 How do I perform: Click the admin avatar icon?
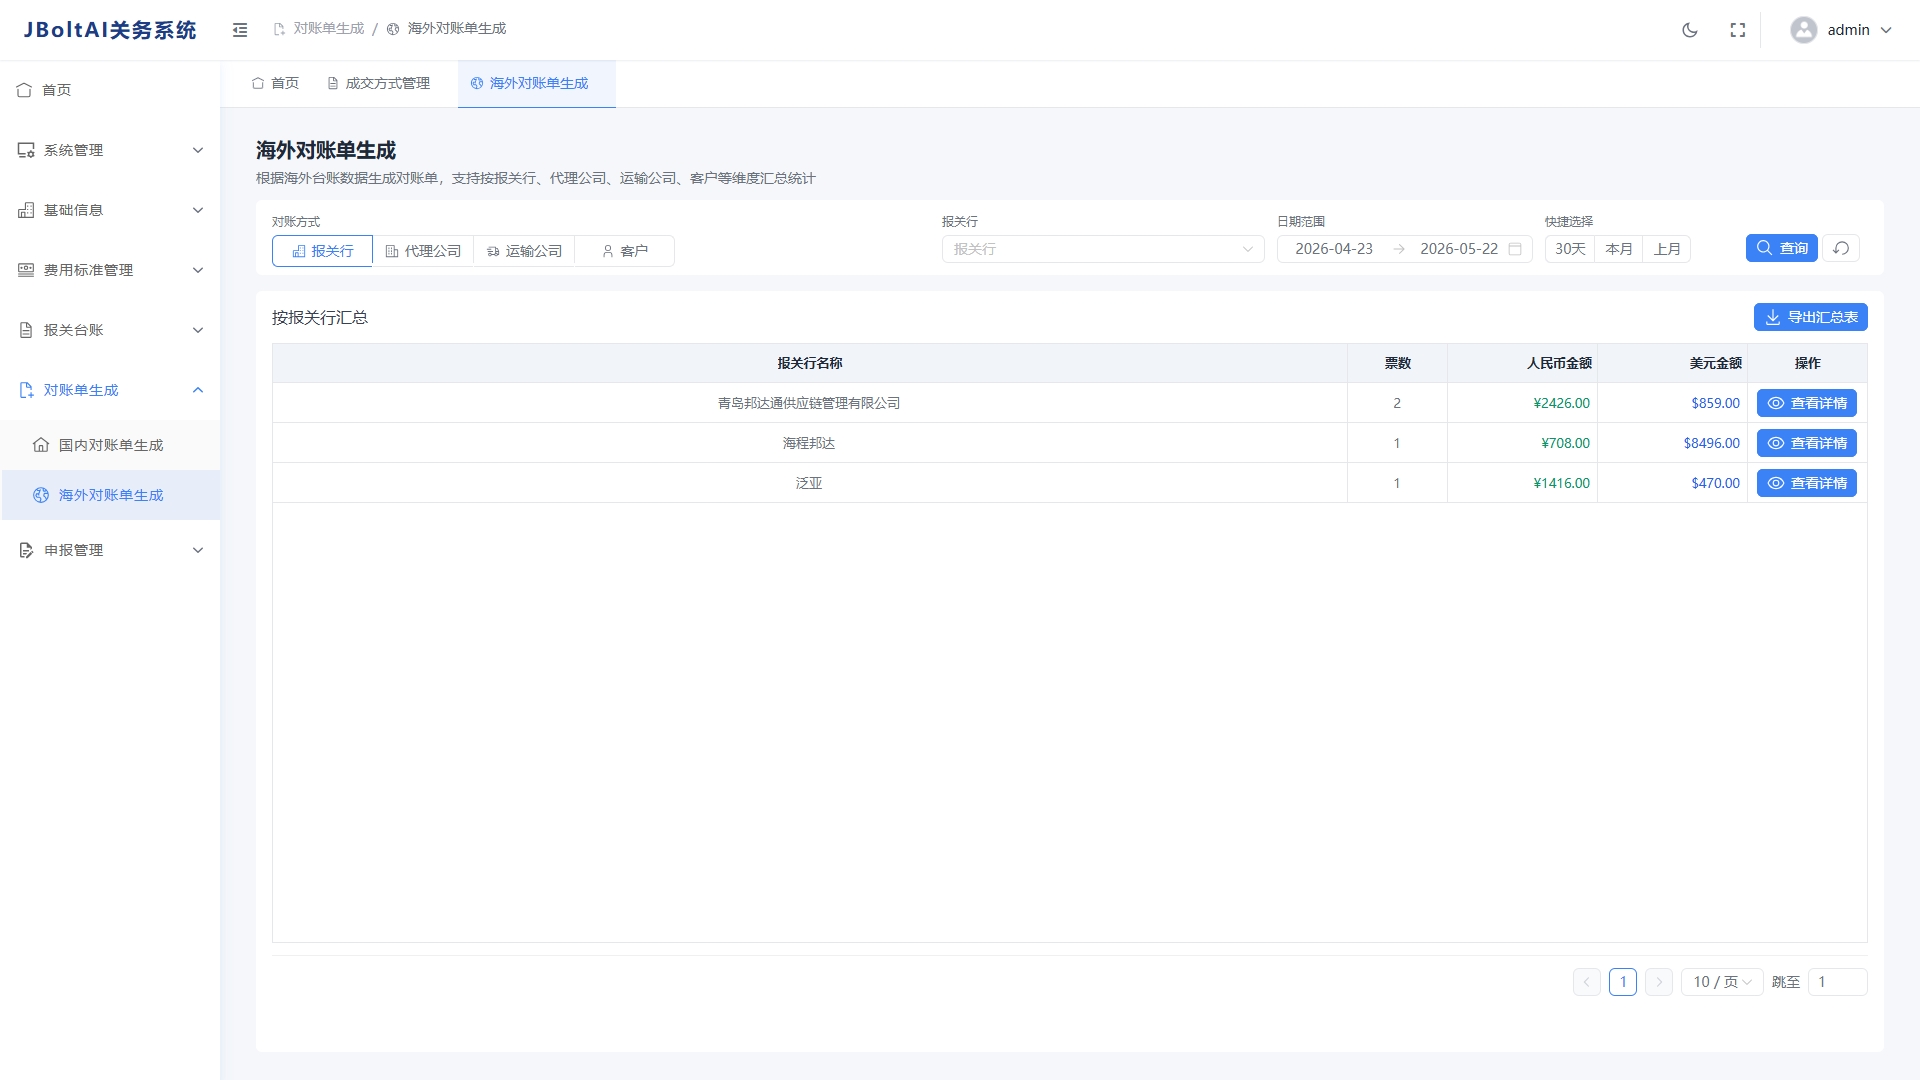[1804, 30]
